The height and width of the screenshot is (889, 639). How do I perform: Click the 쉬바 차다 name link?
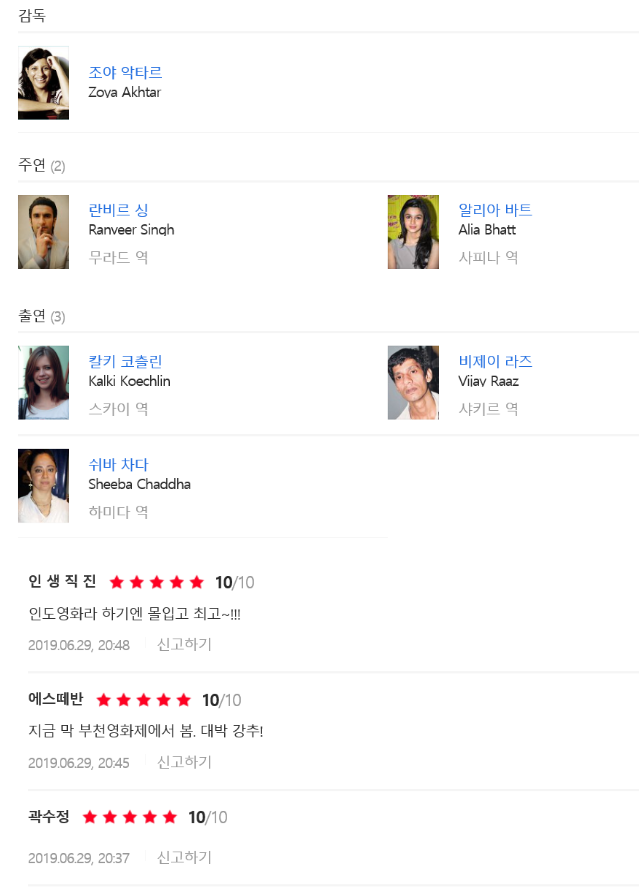coord(118,464)
